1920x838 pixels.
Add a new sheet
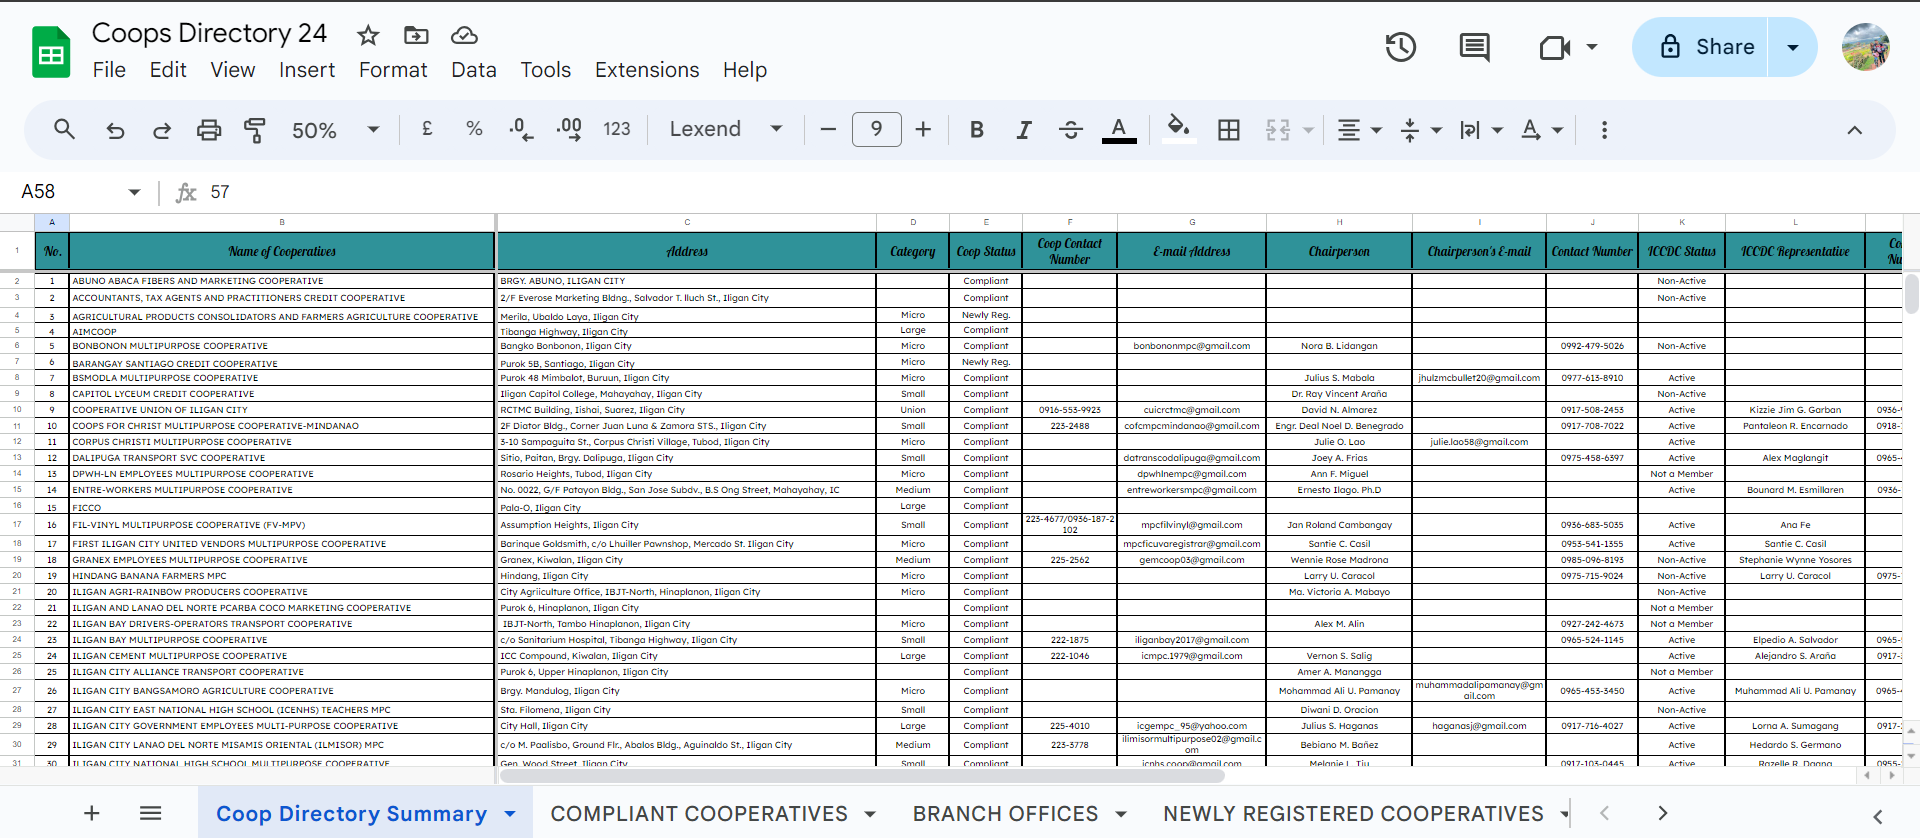point(91,813)
